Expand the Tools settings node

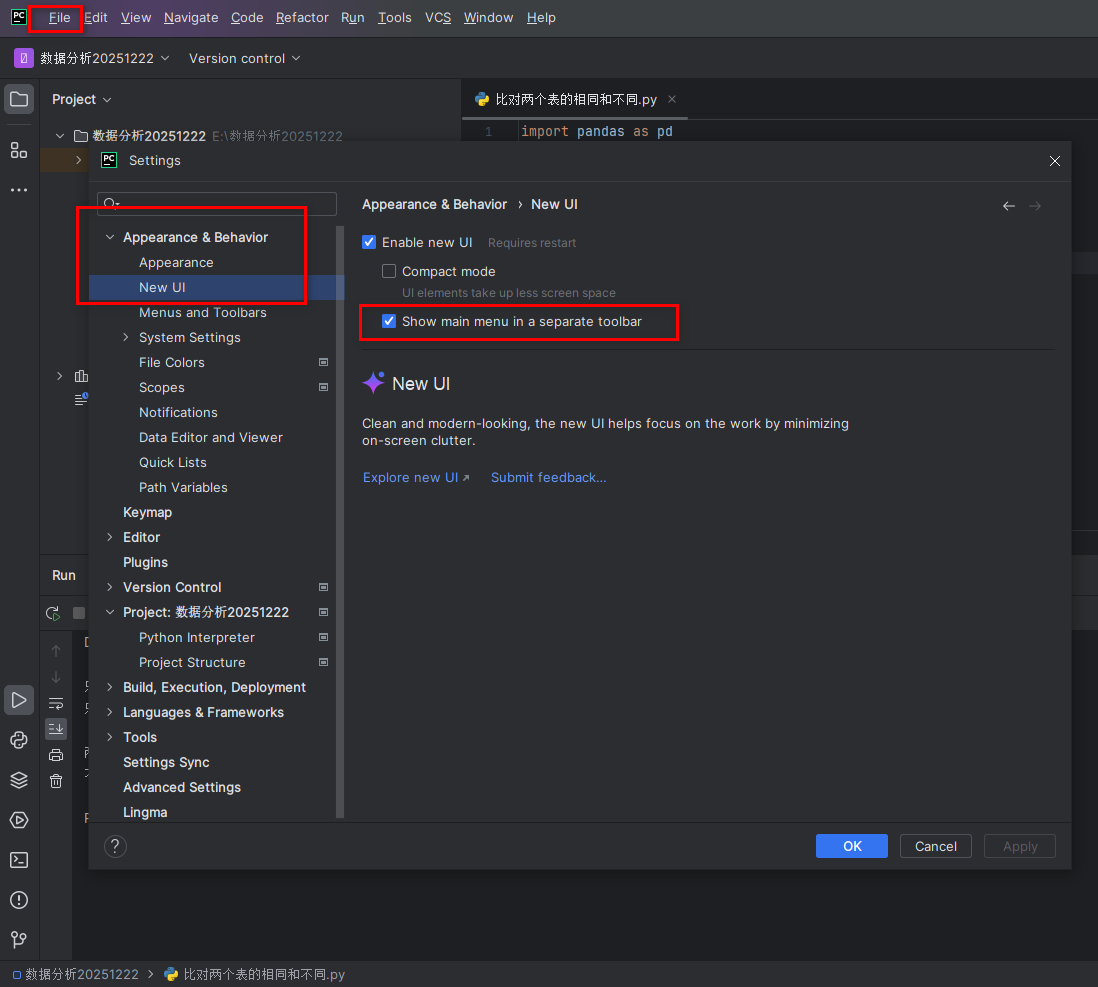point(110,737)
